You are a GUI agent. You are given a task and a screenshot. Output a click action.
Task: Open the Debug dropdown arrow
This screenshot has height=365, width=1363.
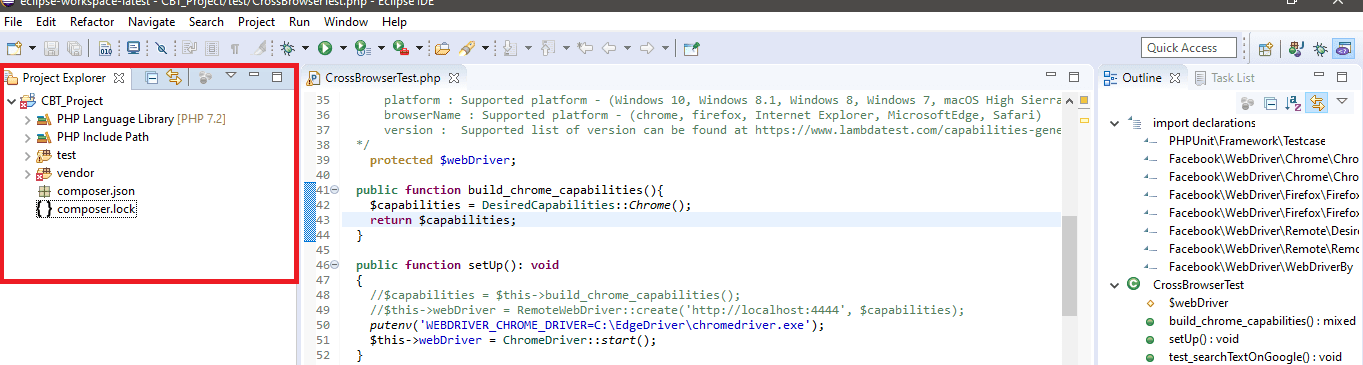(305, 47)
